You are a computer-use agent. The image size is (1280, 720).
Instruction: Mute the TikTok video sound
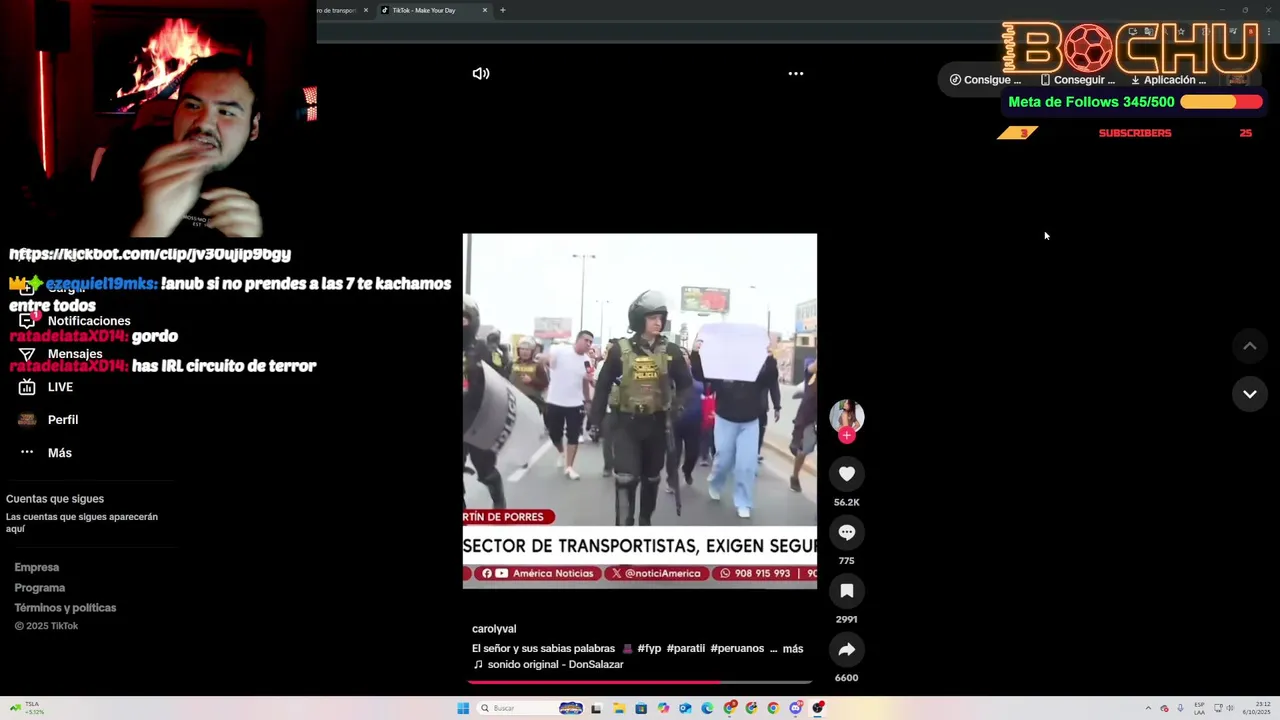pos(481,73)
